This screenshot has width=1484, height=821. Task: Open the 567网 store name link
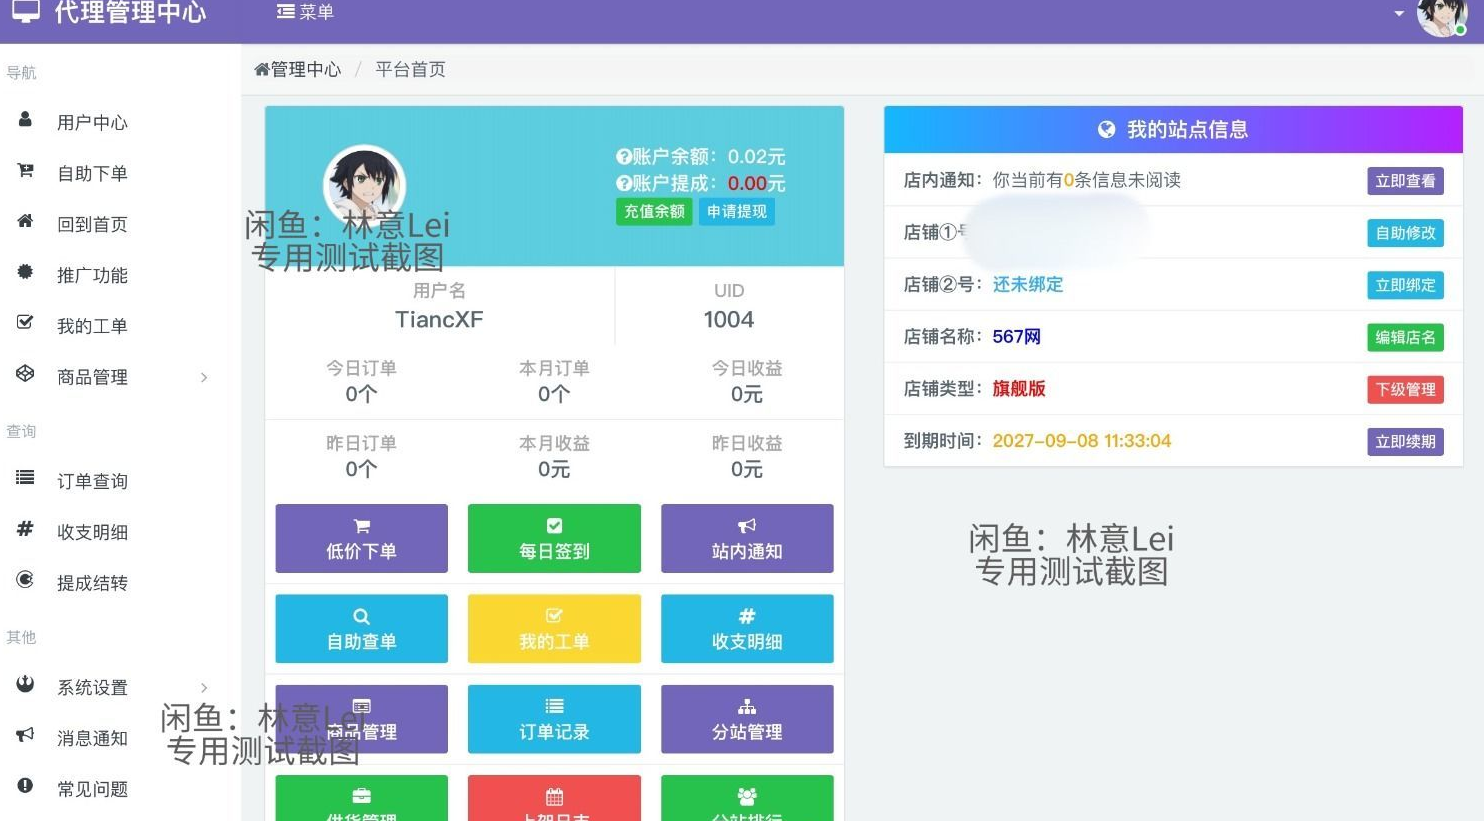click(x=1017, y=337)
